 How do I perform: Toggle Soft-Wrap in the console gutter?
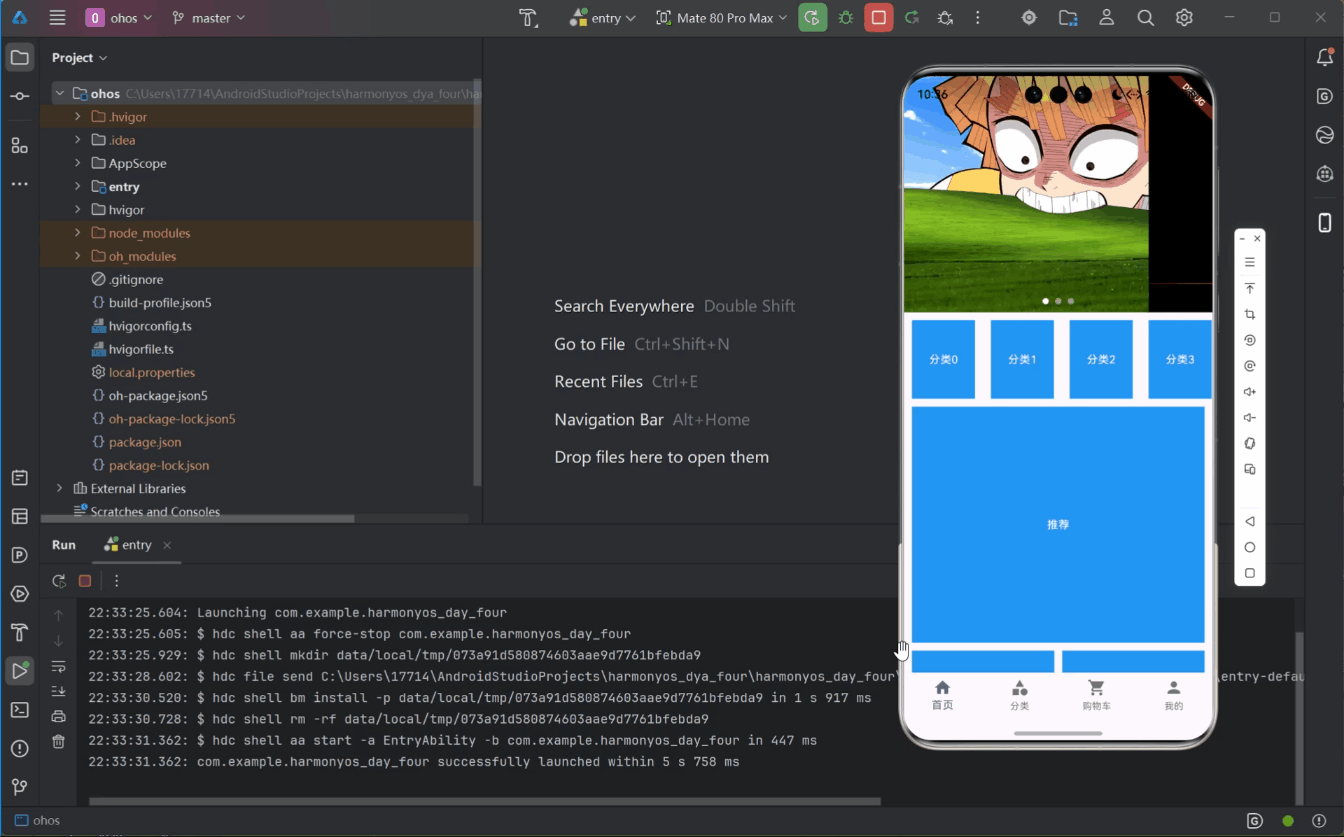click(58, 666)
